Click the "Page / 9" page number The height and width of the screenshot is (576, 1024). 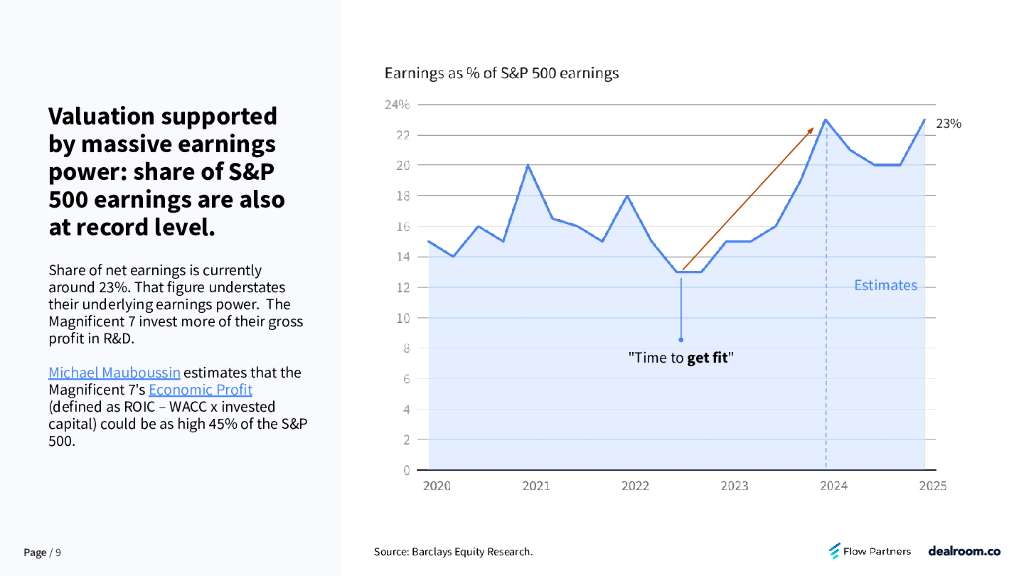42,553
